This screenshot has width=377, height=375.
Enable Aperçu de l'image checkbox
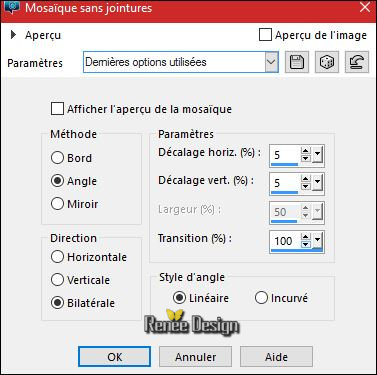tap(265, 35)
